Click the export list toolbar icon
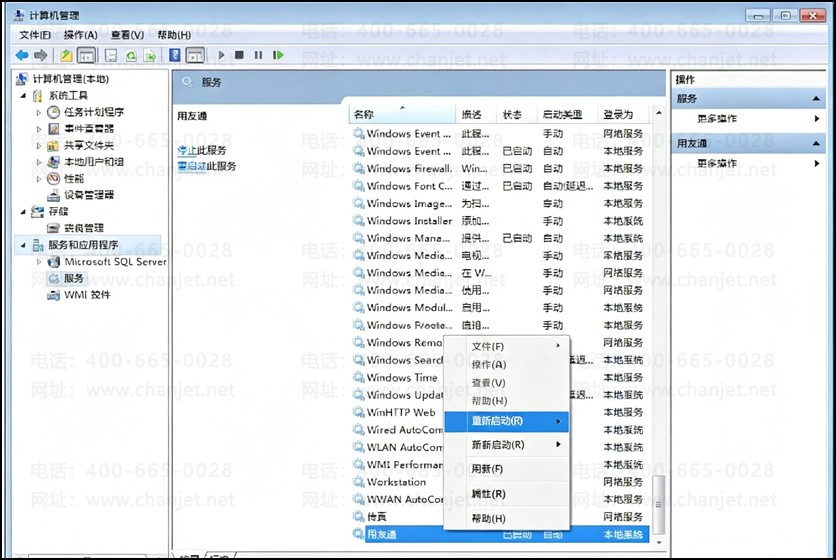836x560 pixels. click(150, 55)
